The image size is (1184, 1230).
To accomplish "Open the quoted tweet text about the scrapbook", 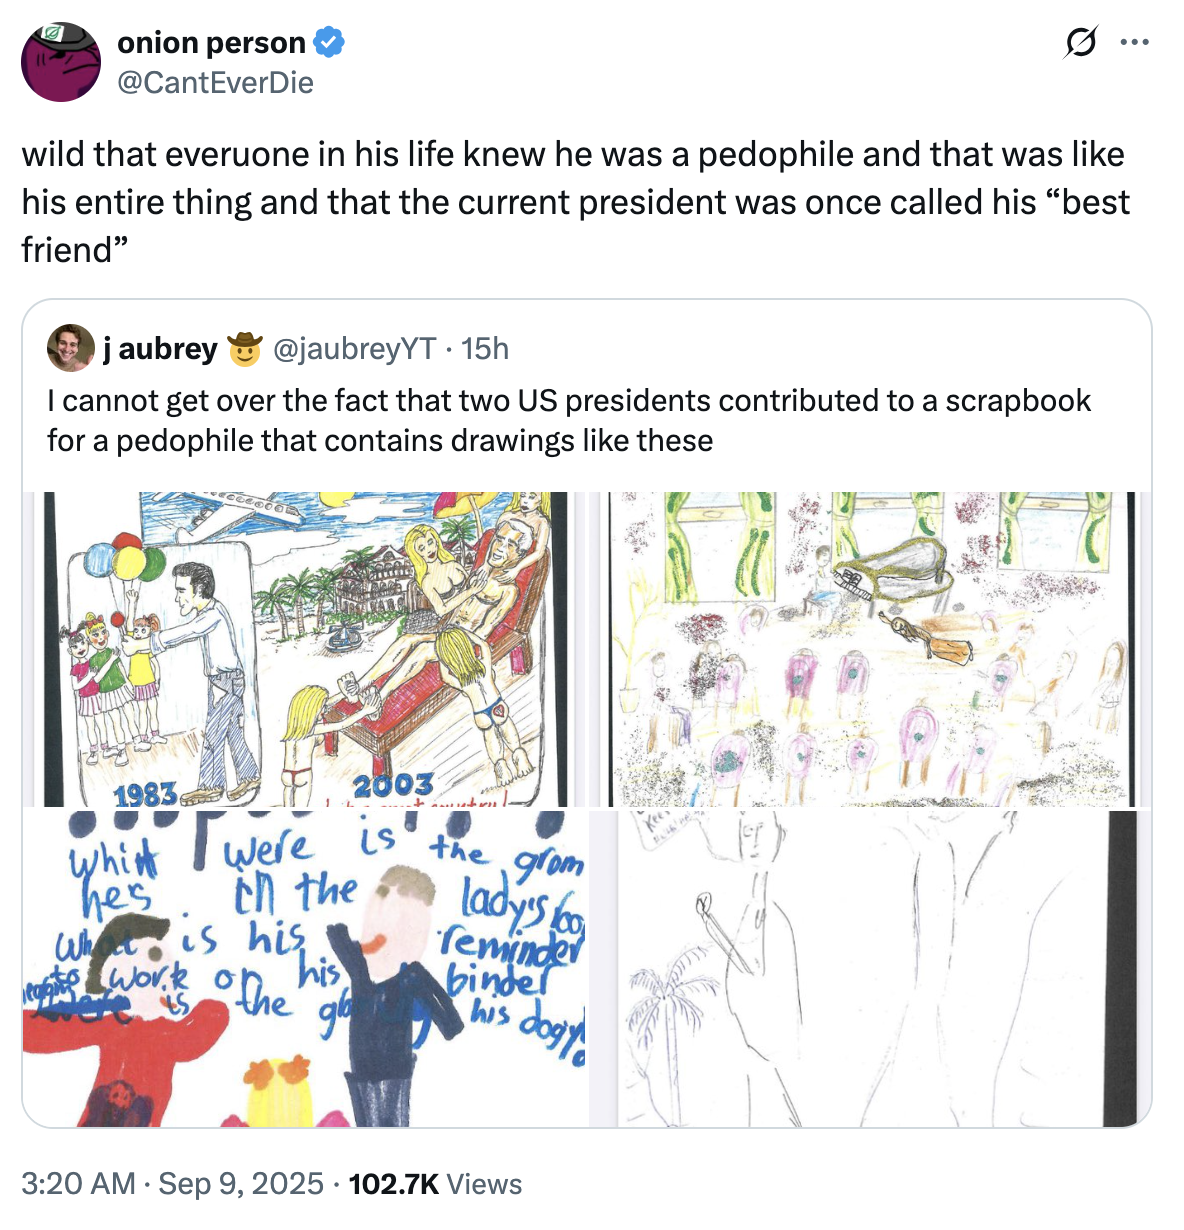I will [568, 420].
